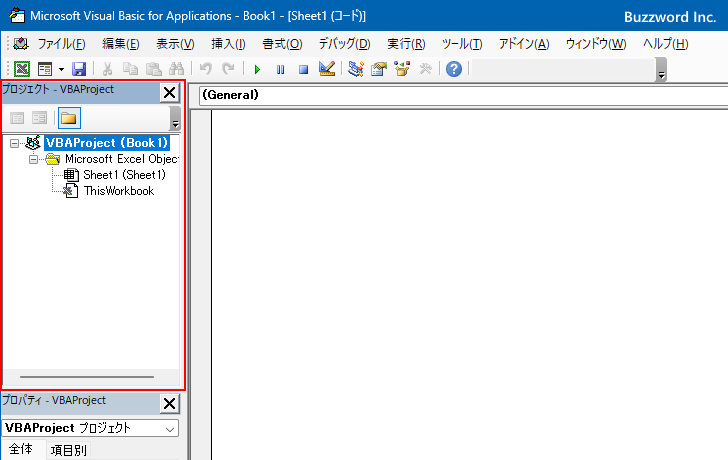Click the Reset stop icon
This screenshot has height=460, width=728.
click(304, 70)
